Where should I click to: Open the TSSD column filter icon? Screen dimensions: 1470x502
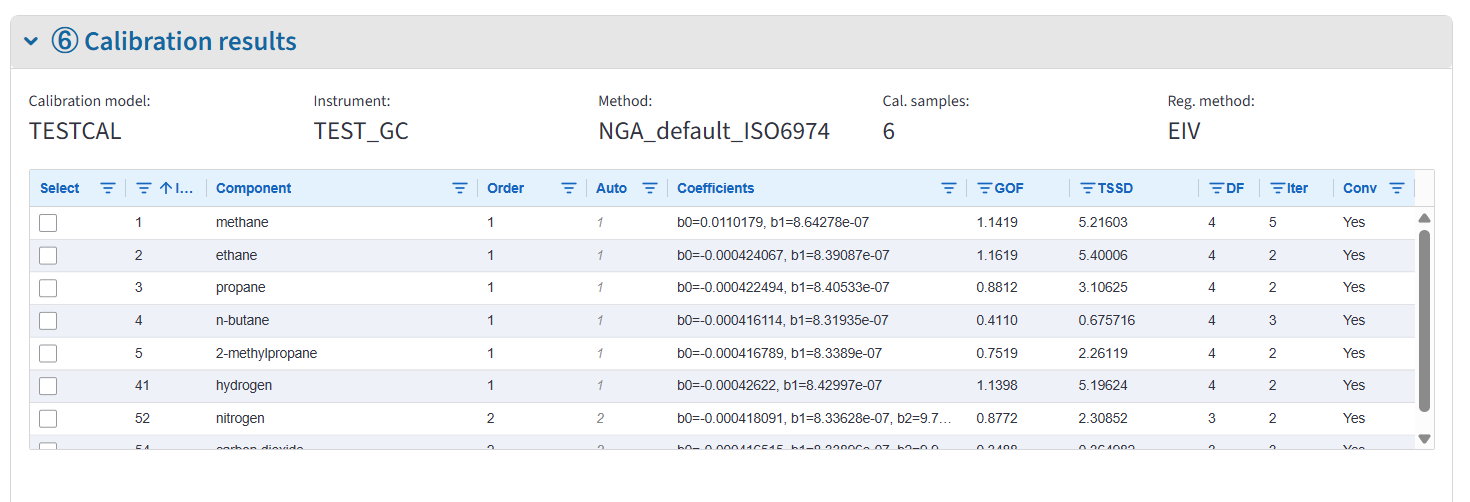point(1088,188)
